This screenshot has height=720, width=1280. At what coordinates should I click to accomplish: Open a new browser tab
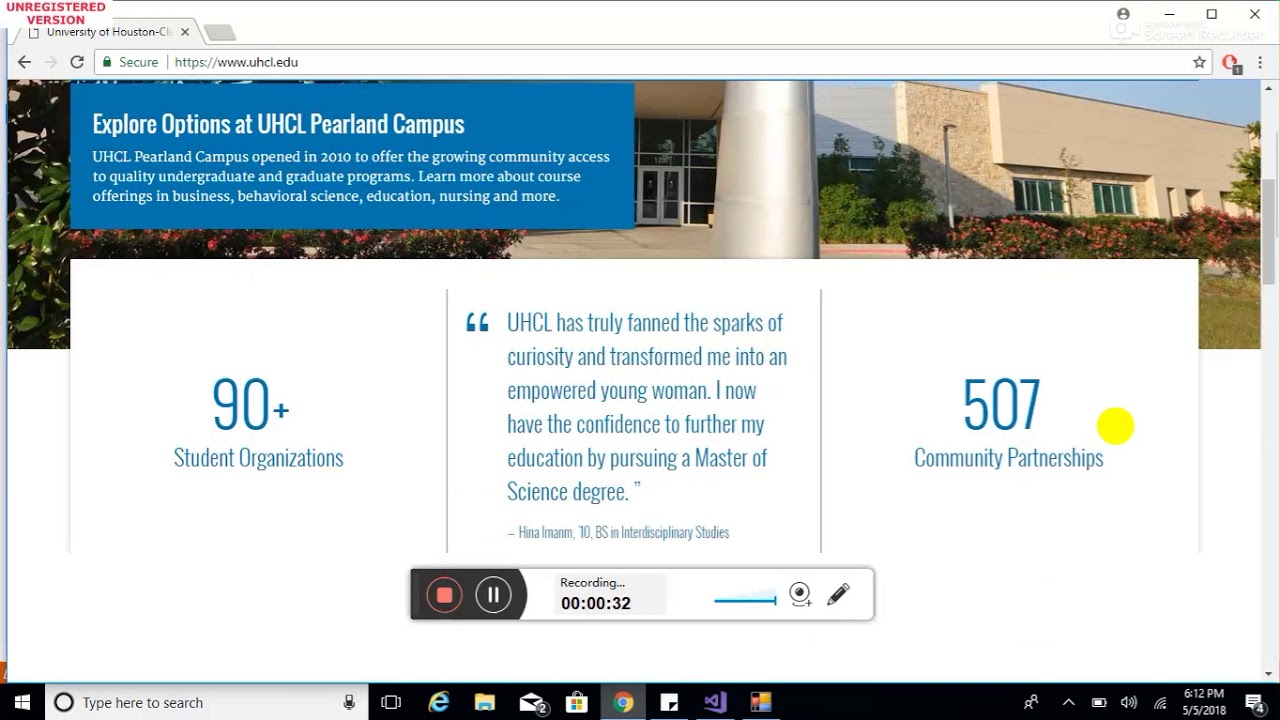tap(220, 33)
